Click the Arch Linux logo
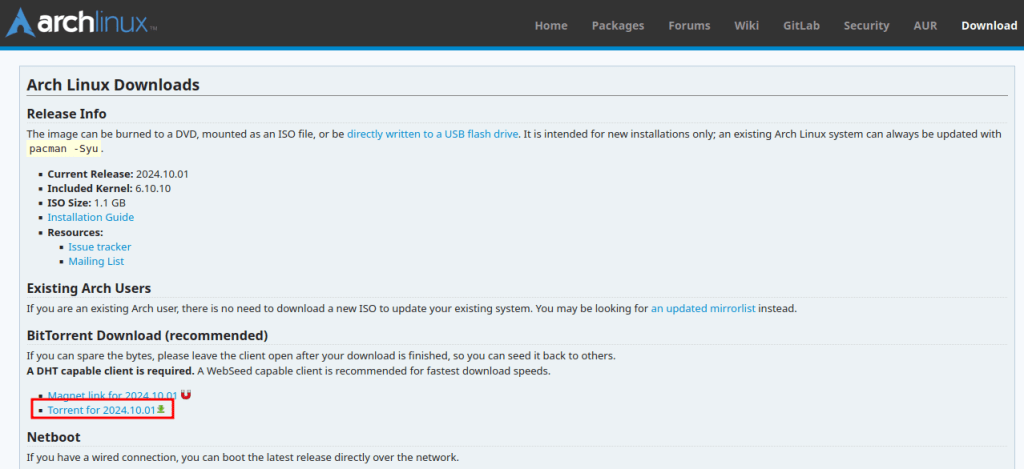Screen dimensions: 1024x469 [80, 24]
